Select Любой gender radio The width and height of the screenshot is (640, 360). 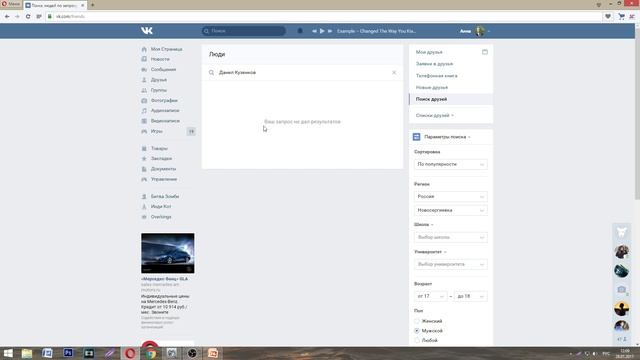click(417, 340)
